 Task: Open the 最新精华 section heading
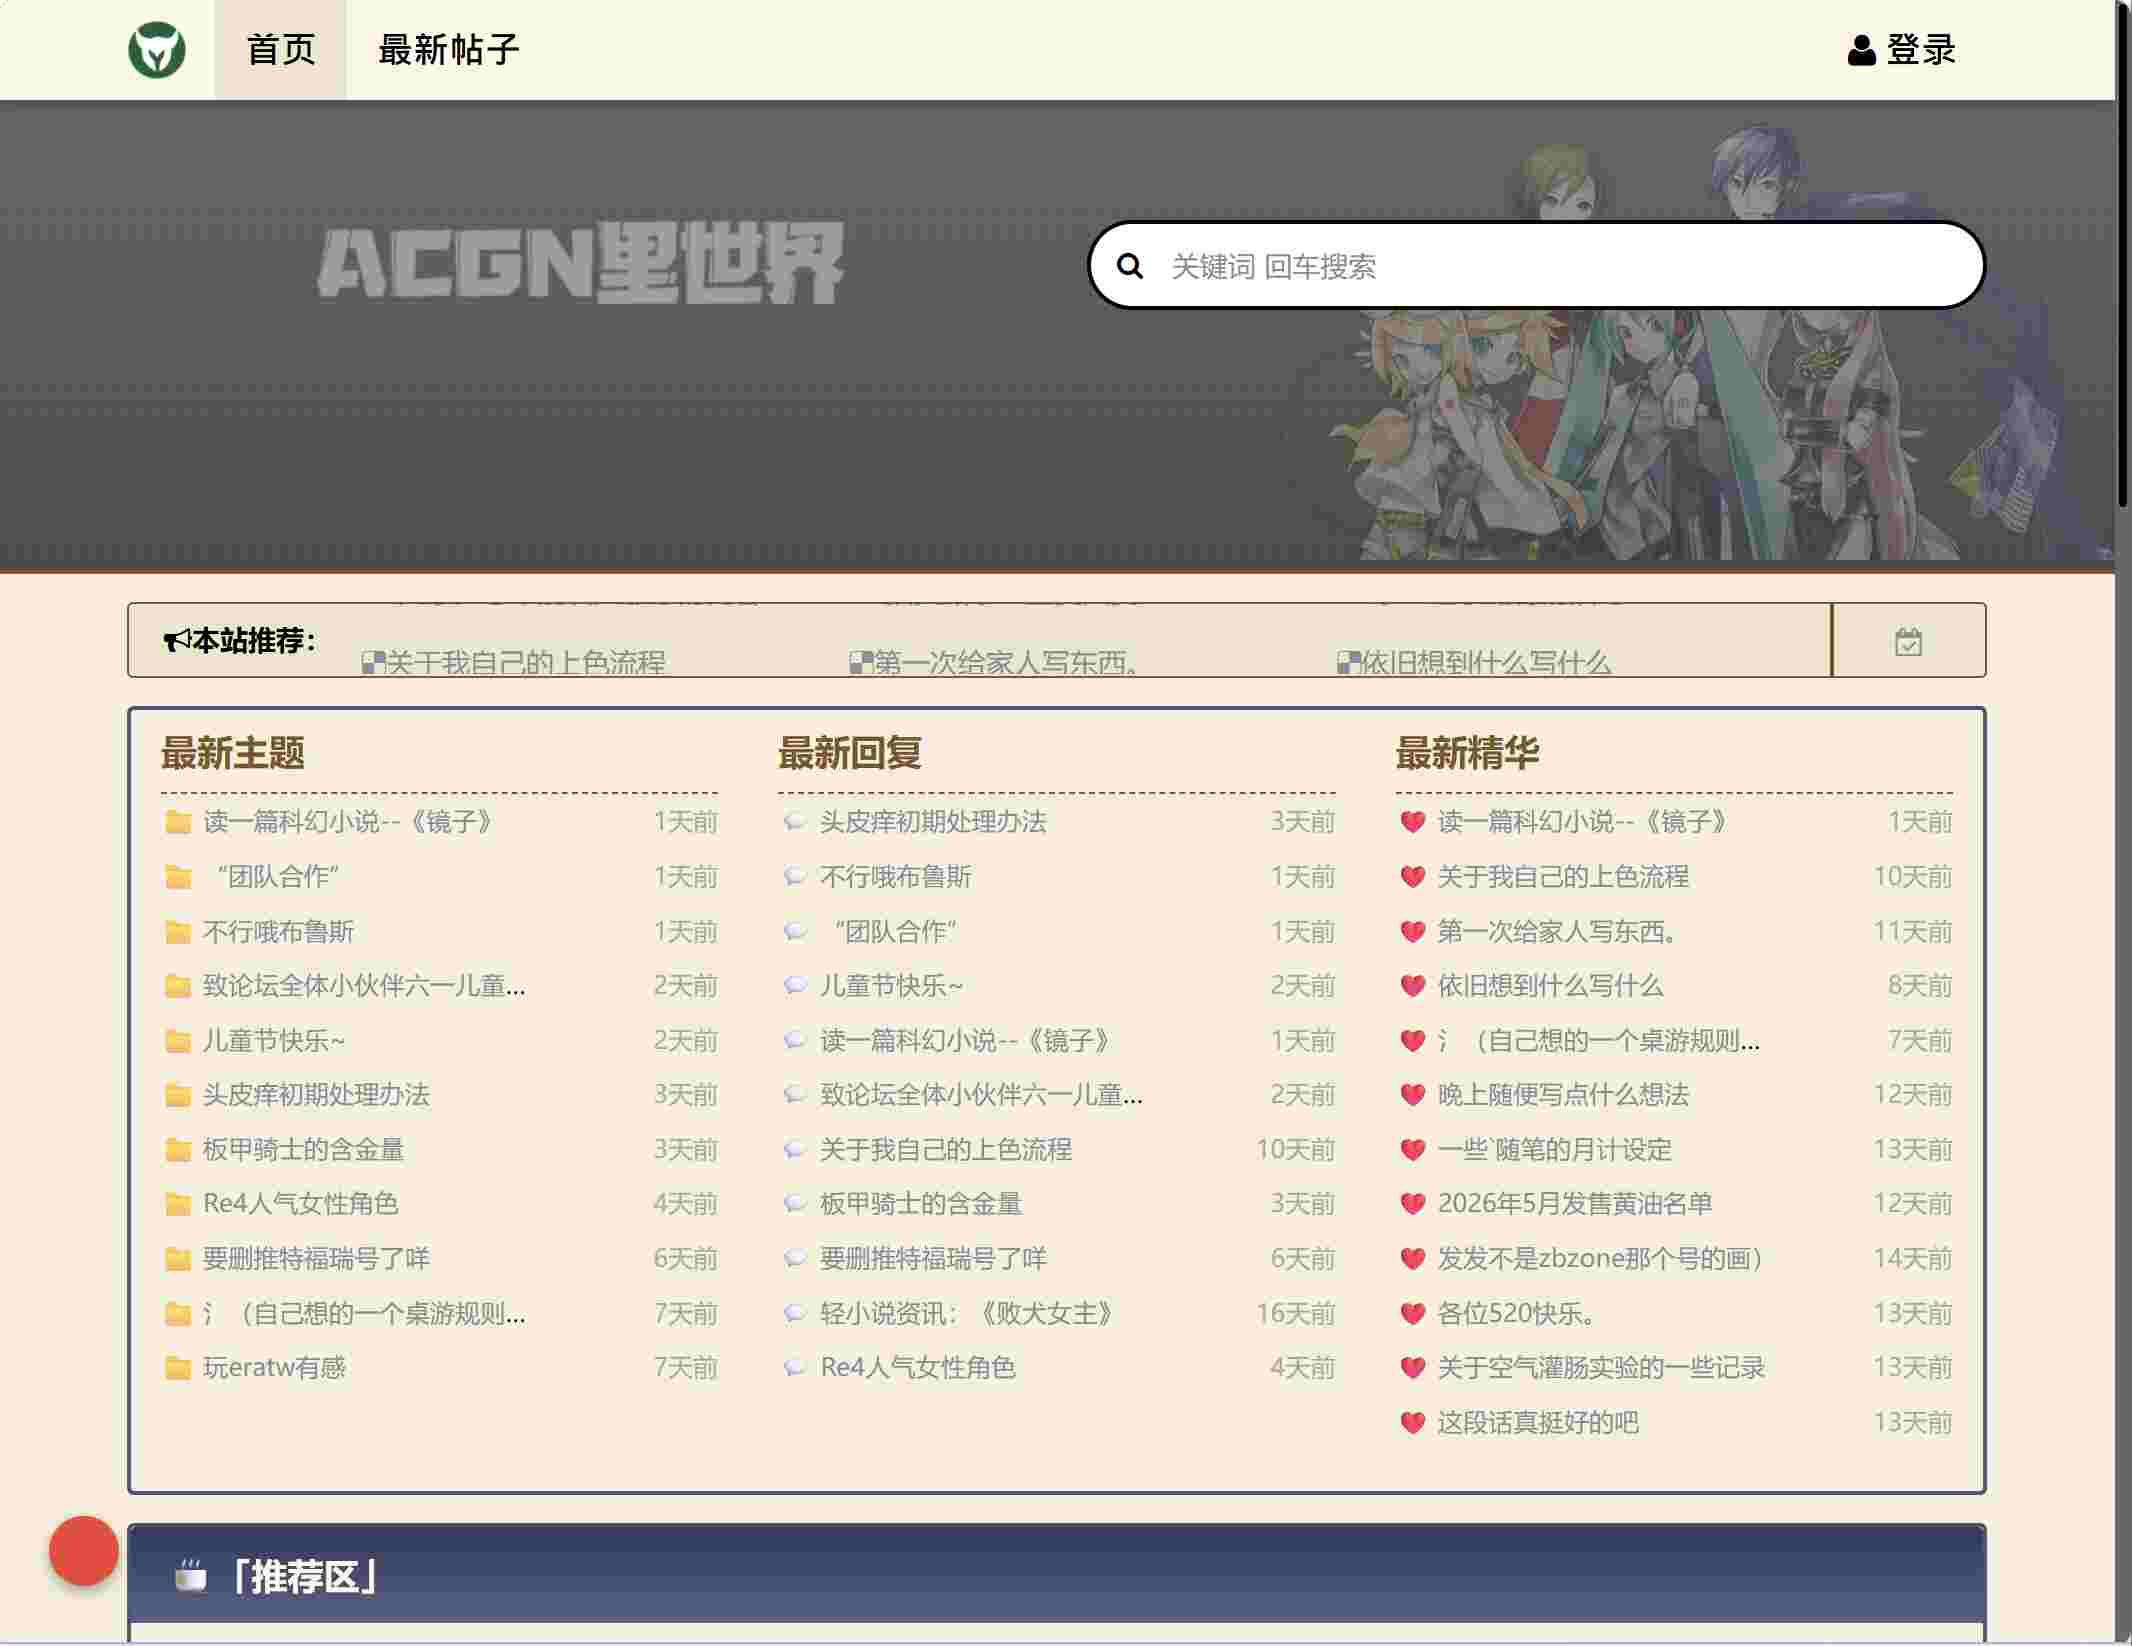(1467, 753)
